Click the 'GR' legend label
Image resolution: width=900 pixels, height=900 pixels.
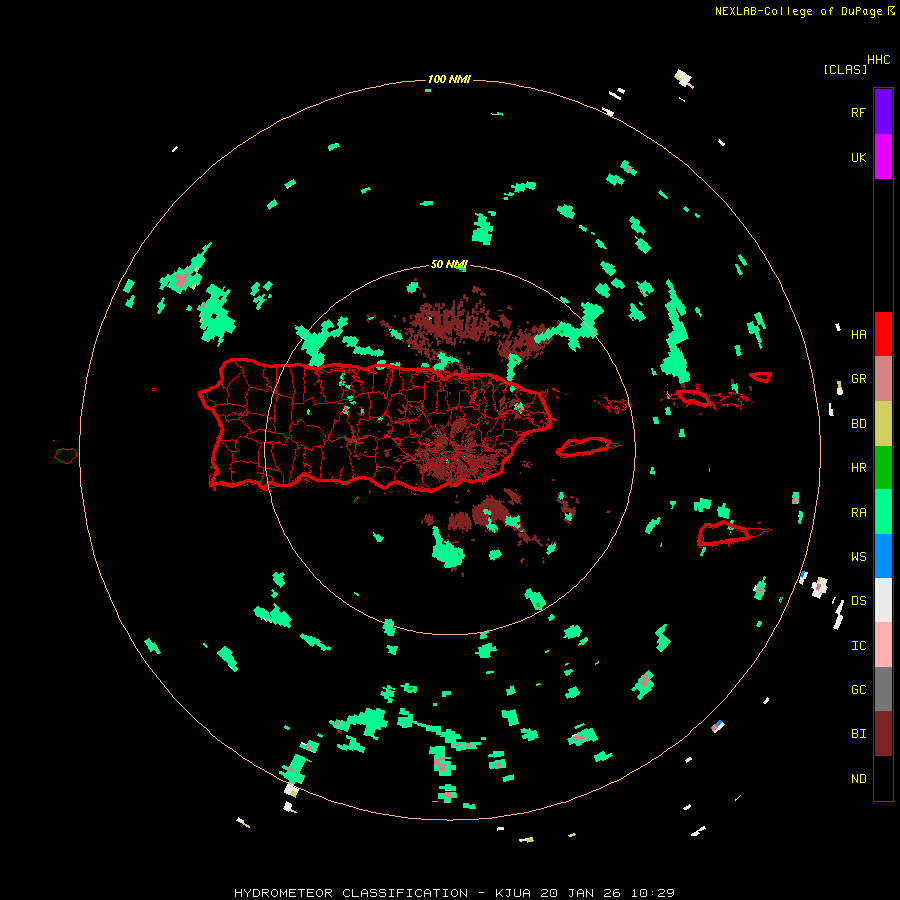tap(858, 379)
